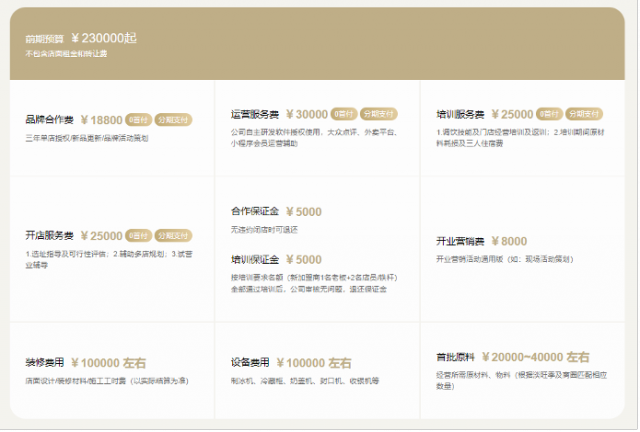The height and width of the screenshot is (432, 640).
Task: Click the 开业营销费 ¥8000 item
Action: (x=481, y=241)
